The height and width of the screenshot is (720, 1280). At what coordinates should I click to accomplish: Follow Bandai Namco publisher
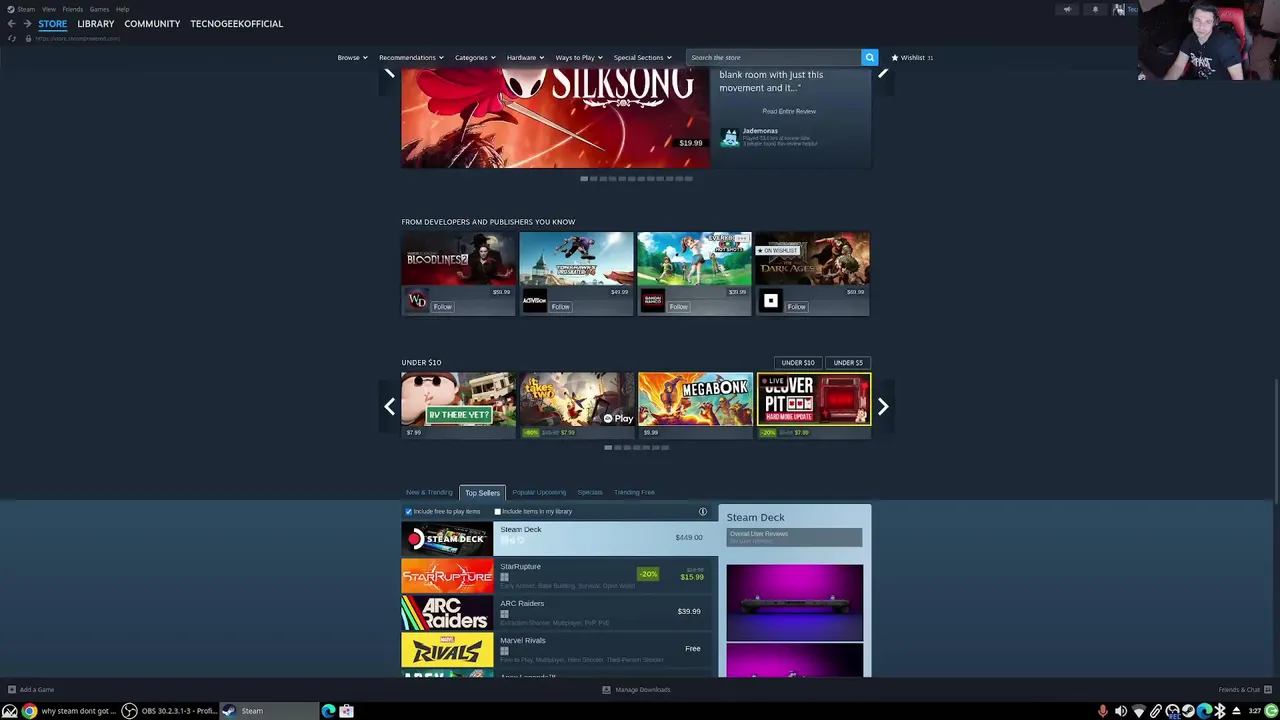click(x=678, y=307)
